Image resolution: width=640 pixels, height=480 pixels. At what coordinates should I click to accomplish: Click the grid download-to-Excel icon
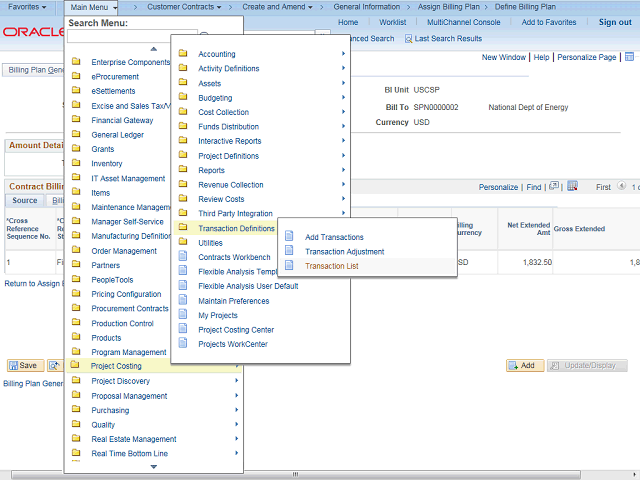[x=572, y=186]
